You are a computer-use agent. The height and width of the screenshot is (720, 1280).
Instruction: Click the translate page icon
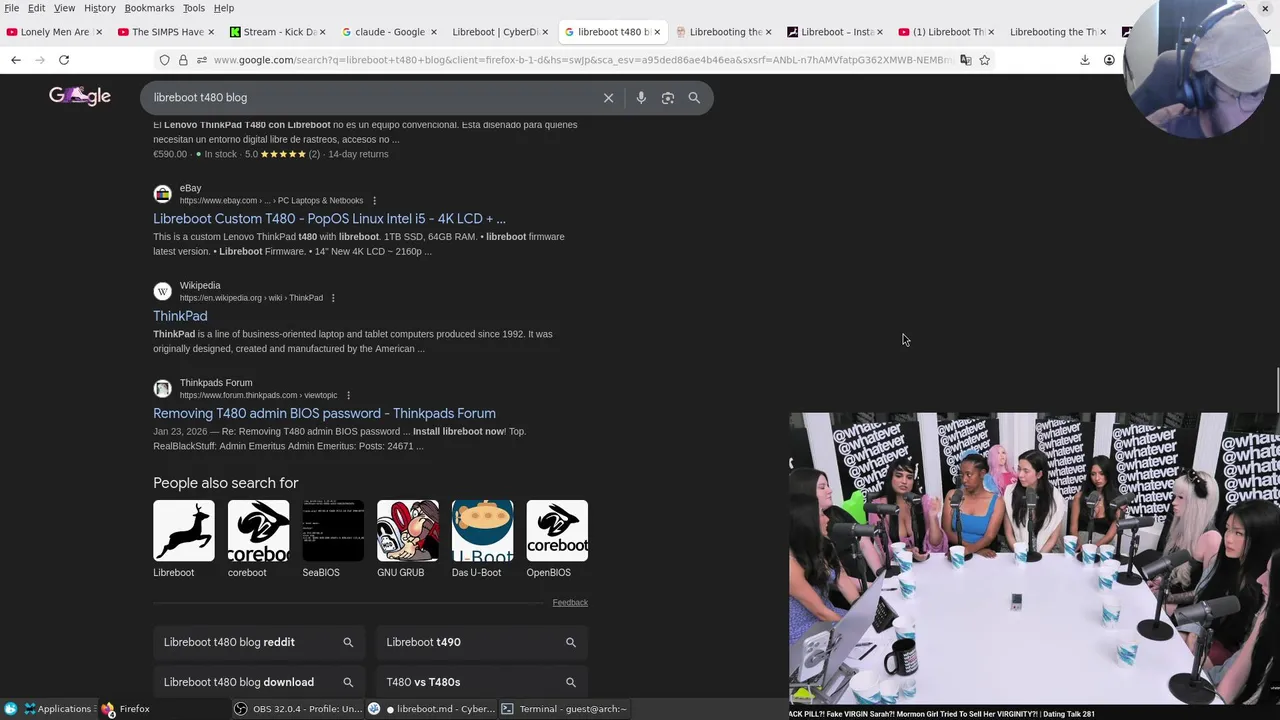965,60
